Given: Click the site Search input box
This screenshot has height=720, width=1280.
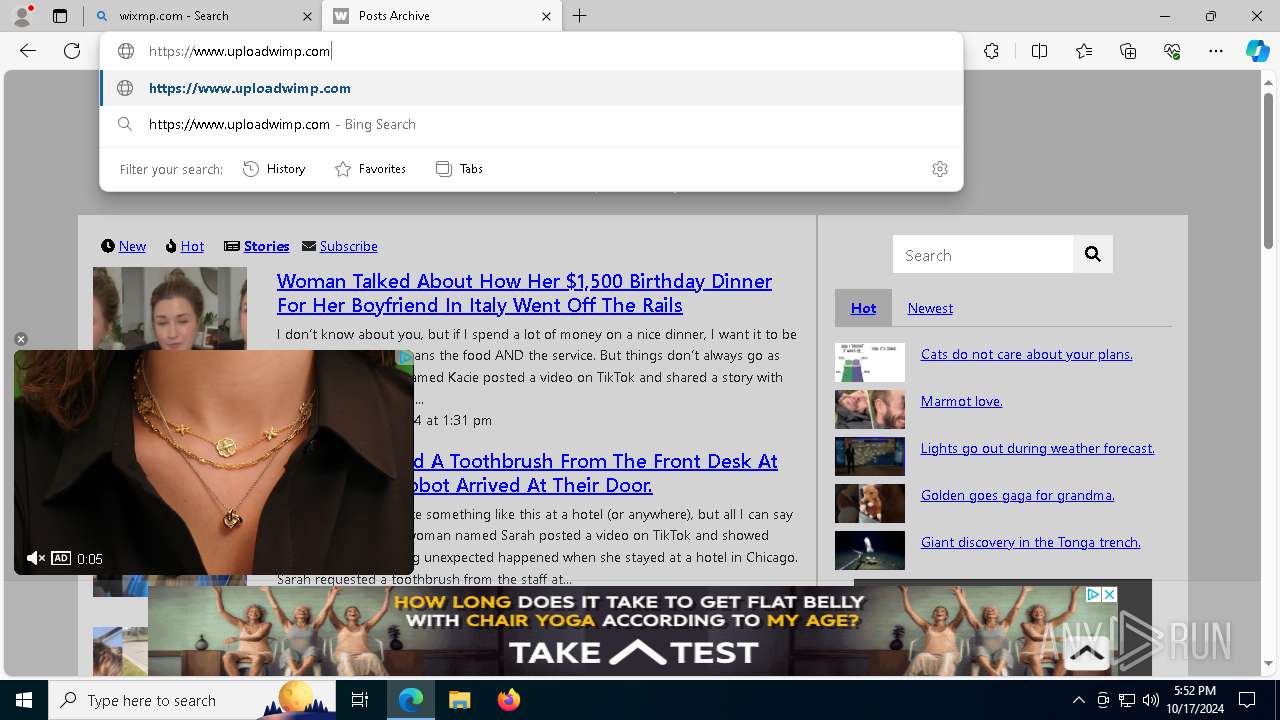Looking at the screenshot, I should (983, 255).
